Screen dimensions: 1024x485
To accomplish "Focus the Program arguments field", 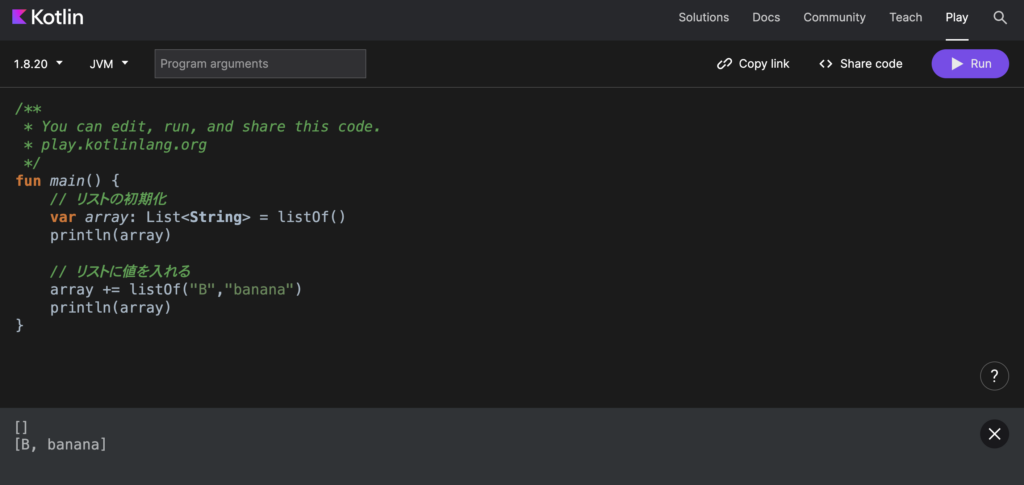I will [260, 64].
